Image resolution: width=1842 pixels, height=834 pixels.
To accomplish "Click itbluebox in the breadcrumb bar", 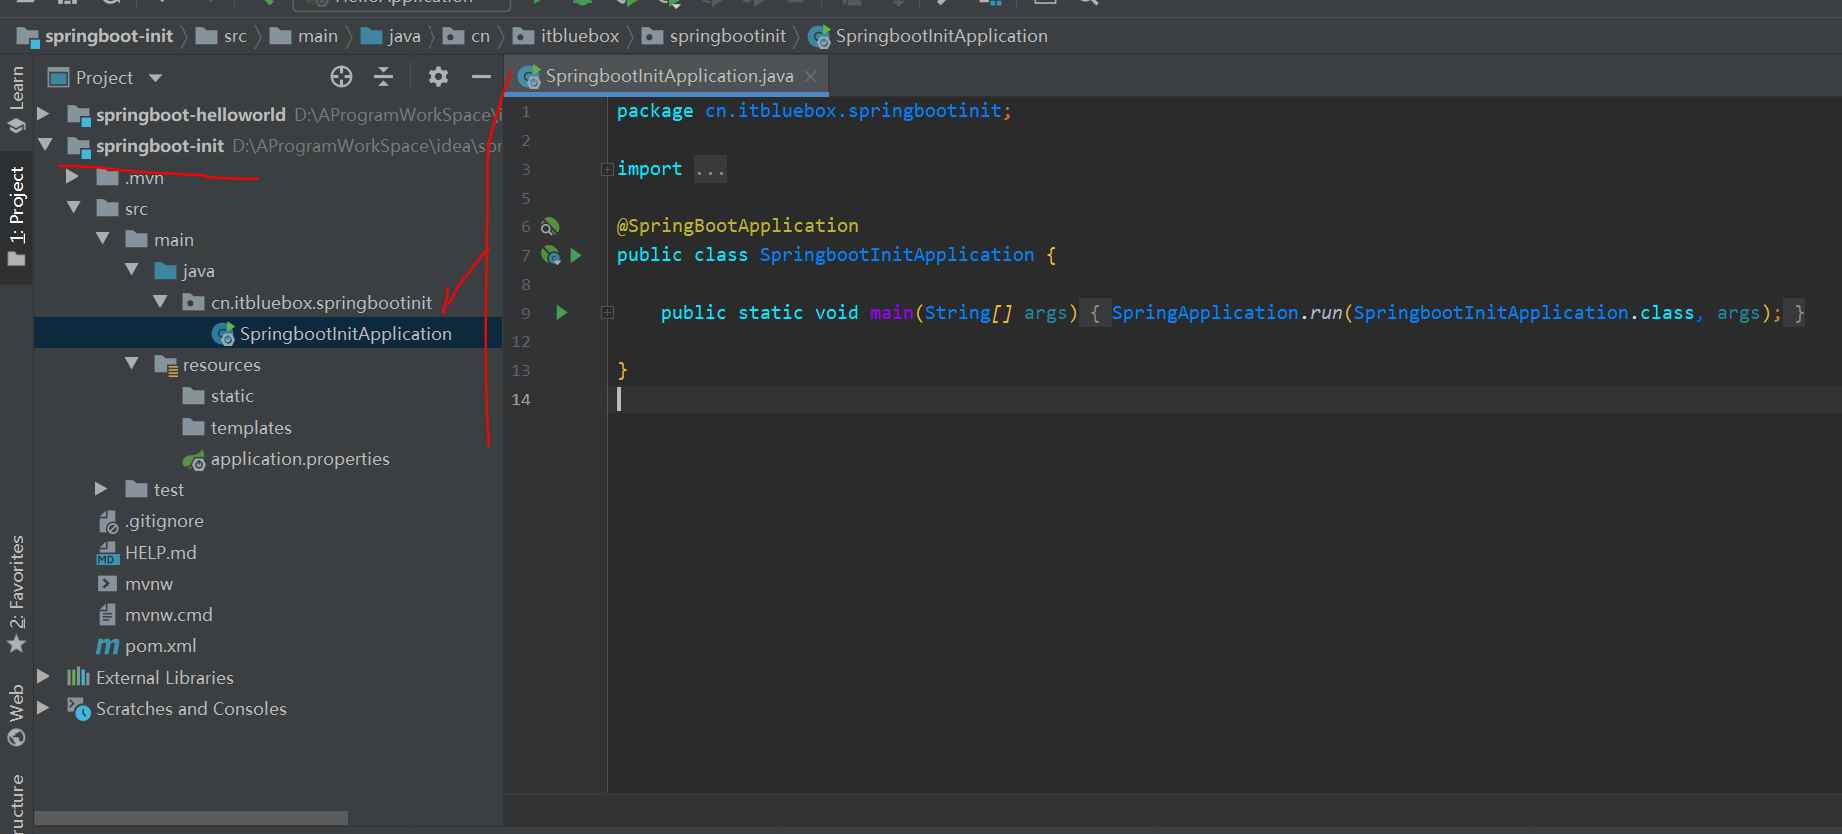I will click(579, 36).
